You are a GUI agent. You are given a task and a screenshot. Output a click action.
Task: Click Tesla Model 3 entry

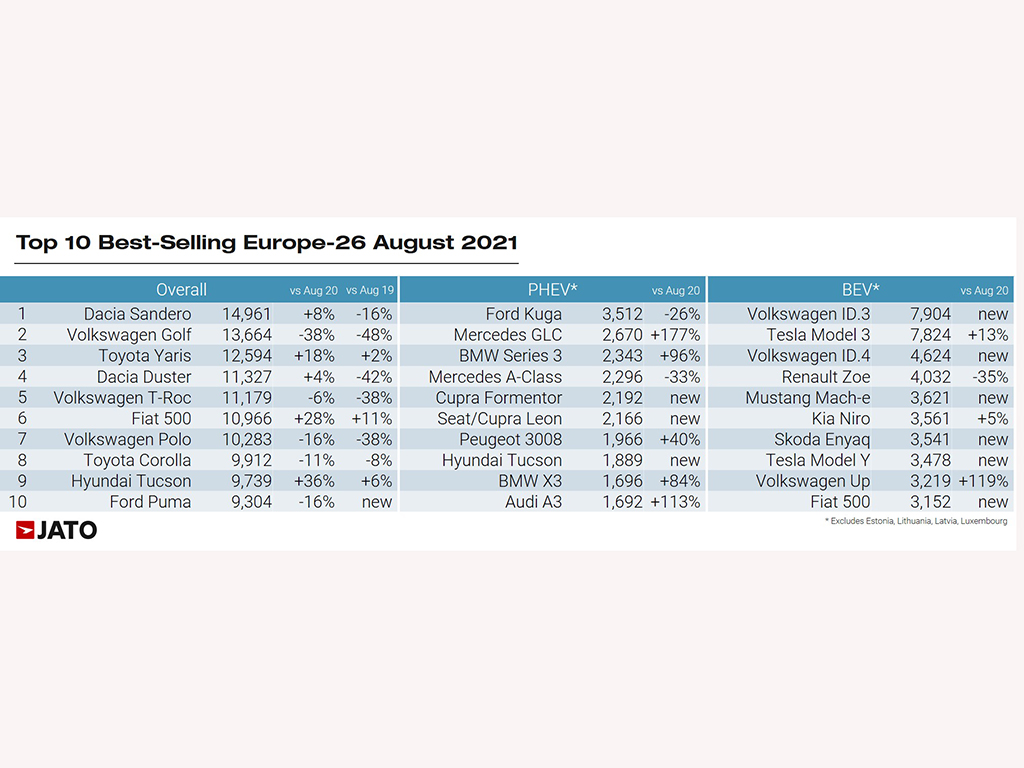[818, 335]
